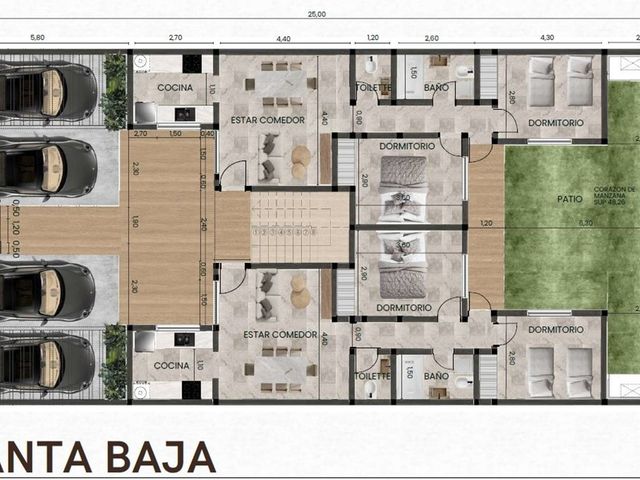Select DORMITORIO label beside upper twin beds

[556, 122]
